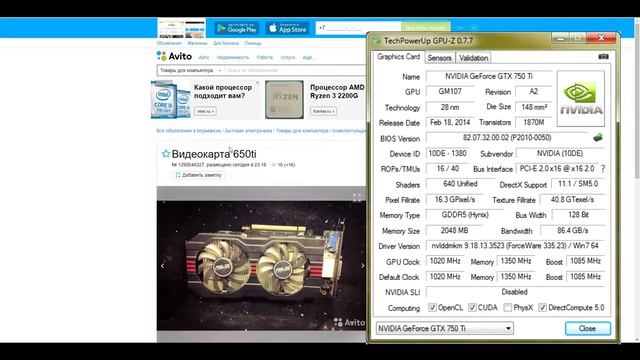Select the Graphics Card tab

(398, 57)
